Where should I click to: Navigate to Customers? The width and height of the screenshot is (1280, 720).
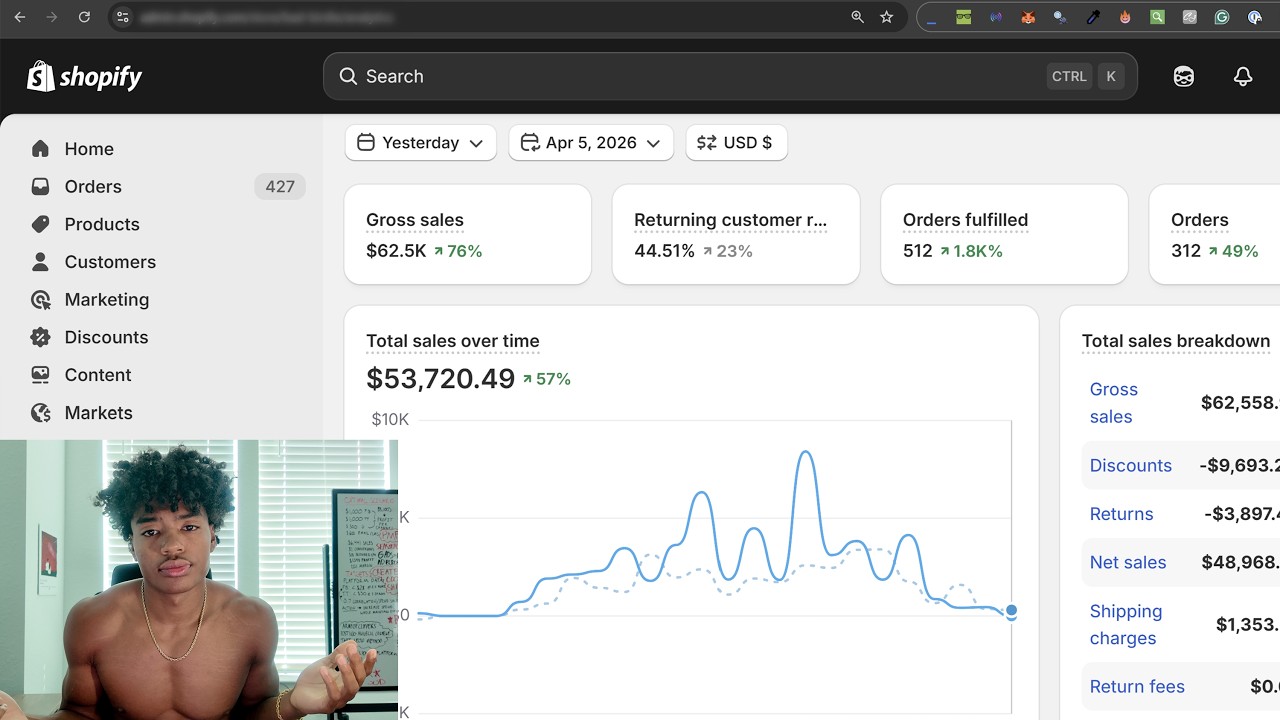[x=110, y=262]
